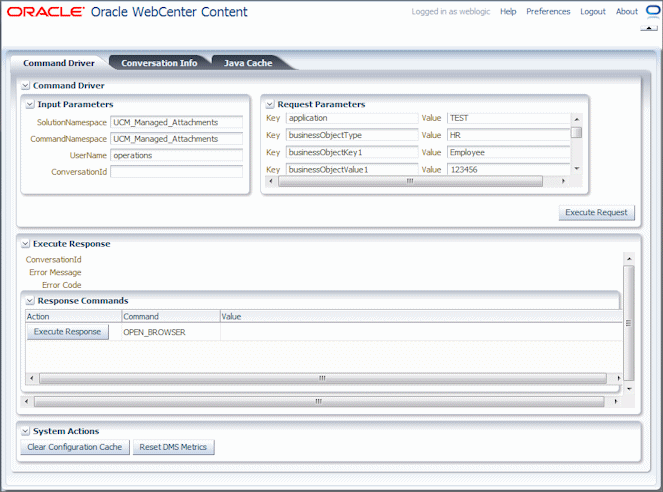Collapse the System Actions section
The image size is (663, 492).
[25, 431]
